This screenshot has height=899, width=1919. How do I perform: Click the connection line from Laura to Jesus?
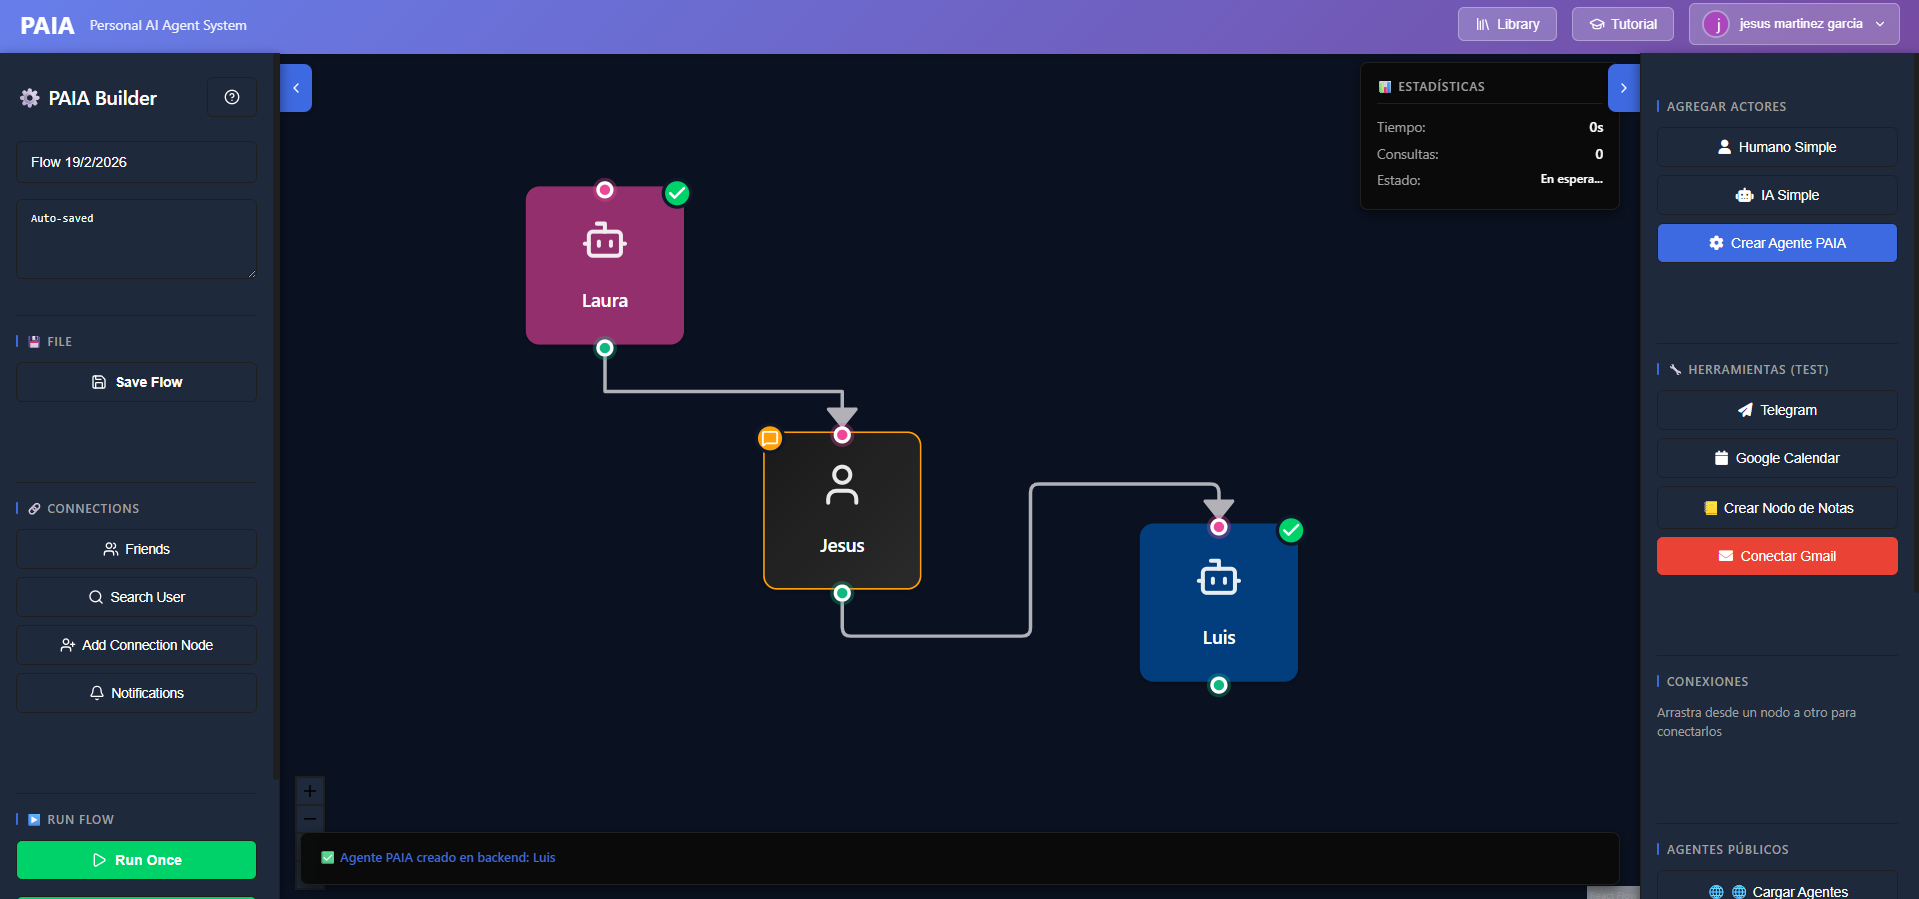tap(724, 391)
